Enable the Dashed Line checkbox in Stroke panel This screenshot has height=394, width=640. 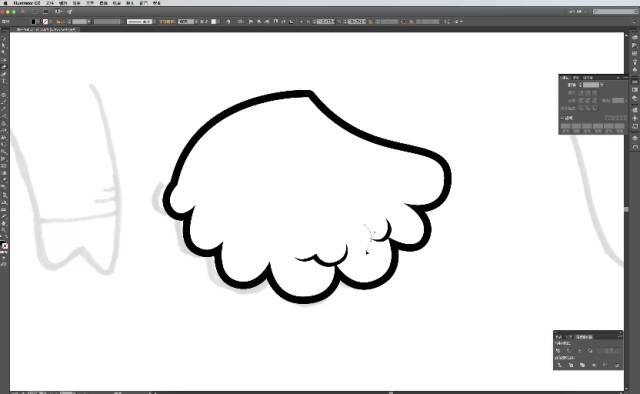(562, 118)
